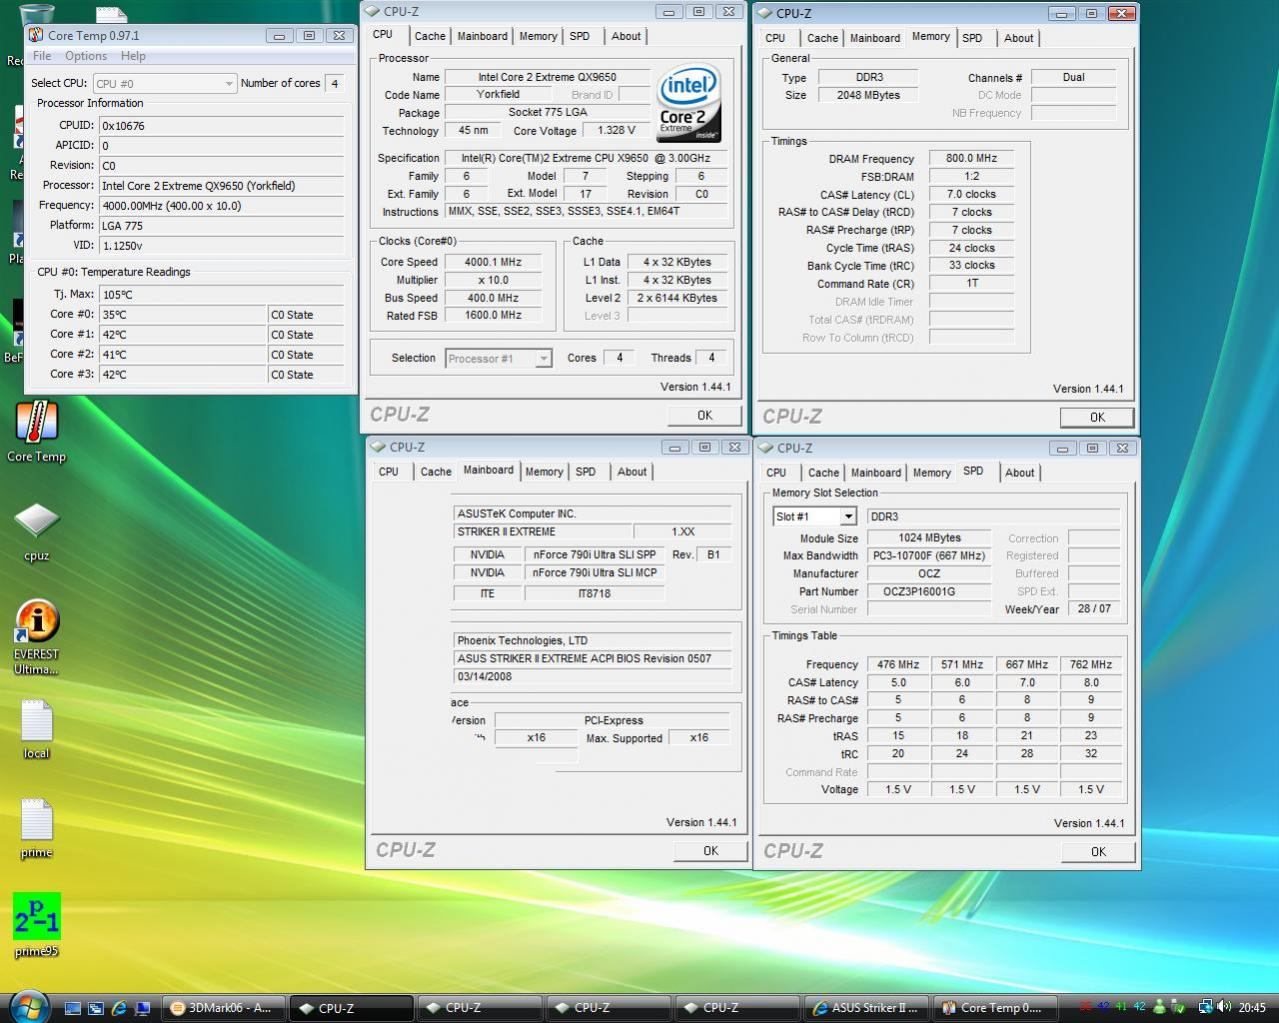
Task: Switch to Cache tab in CPU-Z processor window
Action: (x=430, y=36)
